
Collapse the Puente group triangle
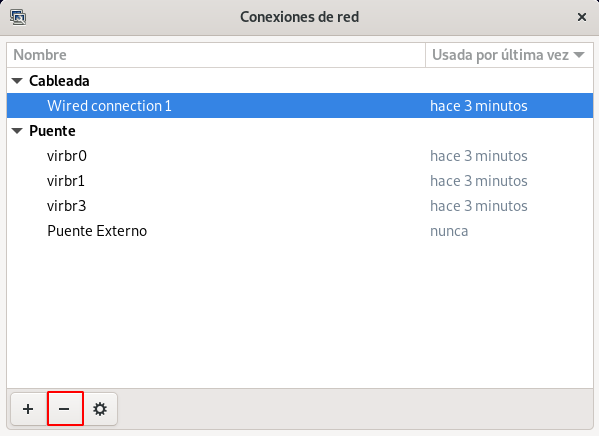tap(17, 131)
